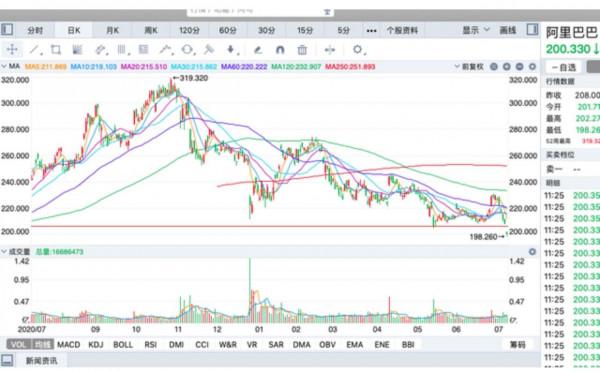Select the CCI indicator
This screenshot has width=600, height=373.
[202, 345]
